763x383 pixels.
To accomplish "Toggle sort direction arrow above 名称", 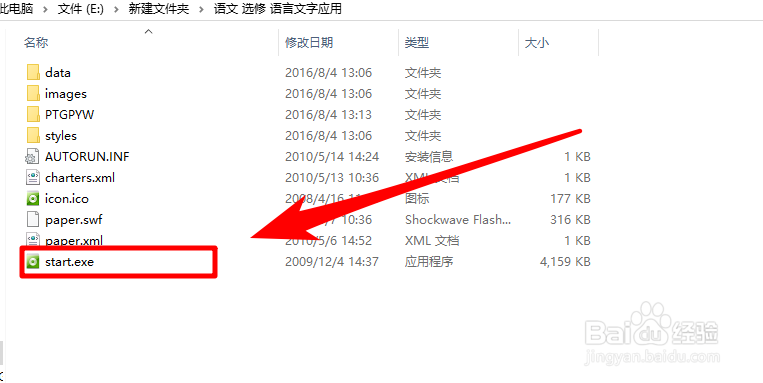I will tap(149, 32).
